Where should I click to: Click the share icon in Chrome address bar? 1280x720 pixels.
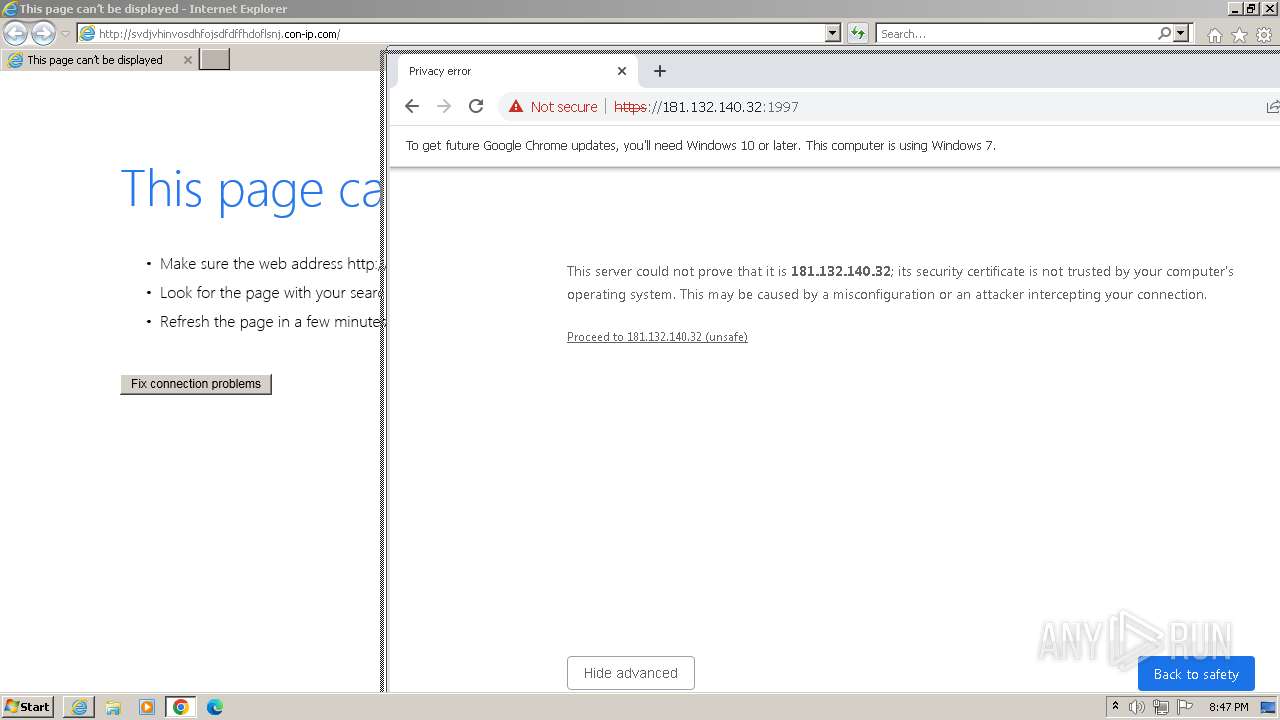point(1272,107)
